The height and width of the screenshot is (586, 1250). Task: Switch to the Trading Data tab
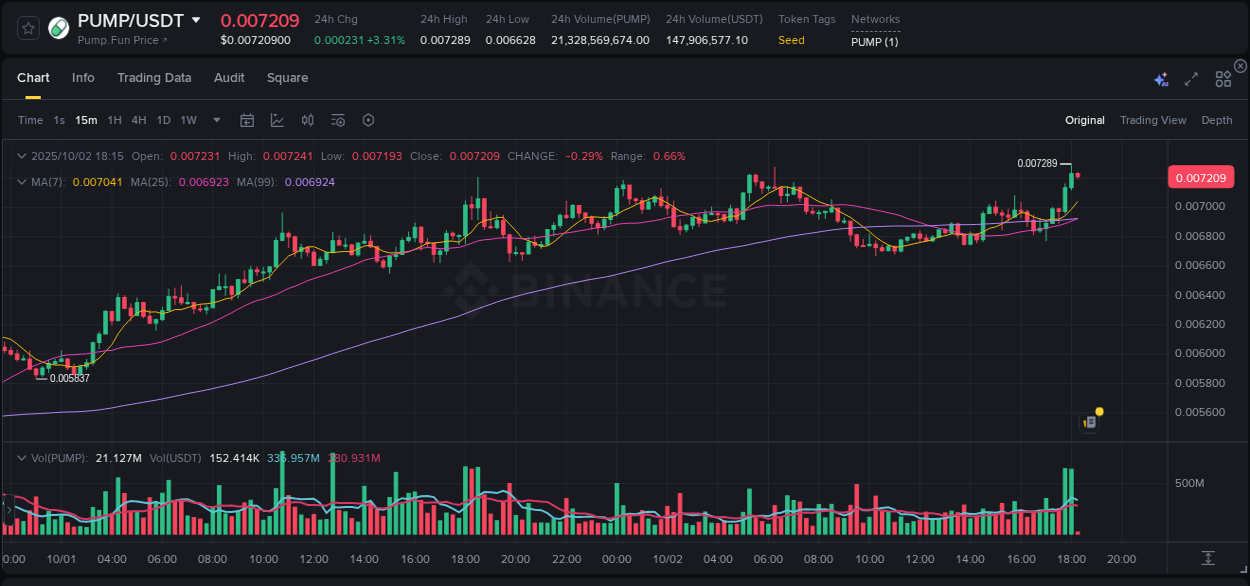[154, 78]
